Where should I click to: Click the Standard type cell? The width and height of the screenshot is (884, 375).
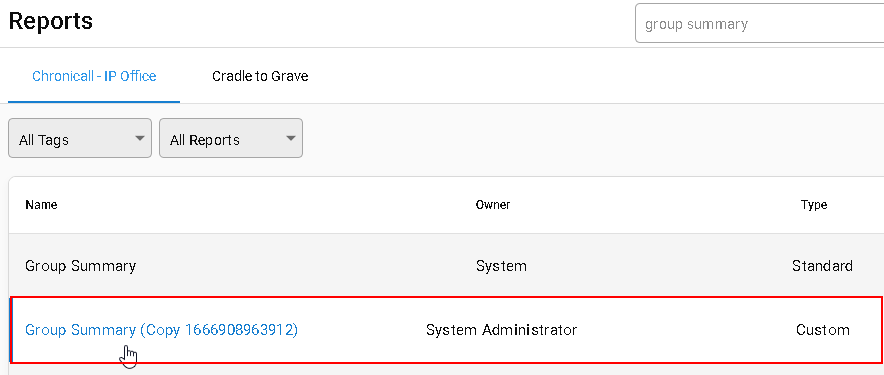coord(822,266)
